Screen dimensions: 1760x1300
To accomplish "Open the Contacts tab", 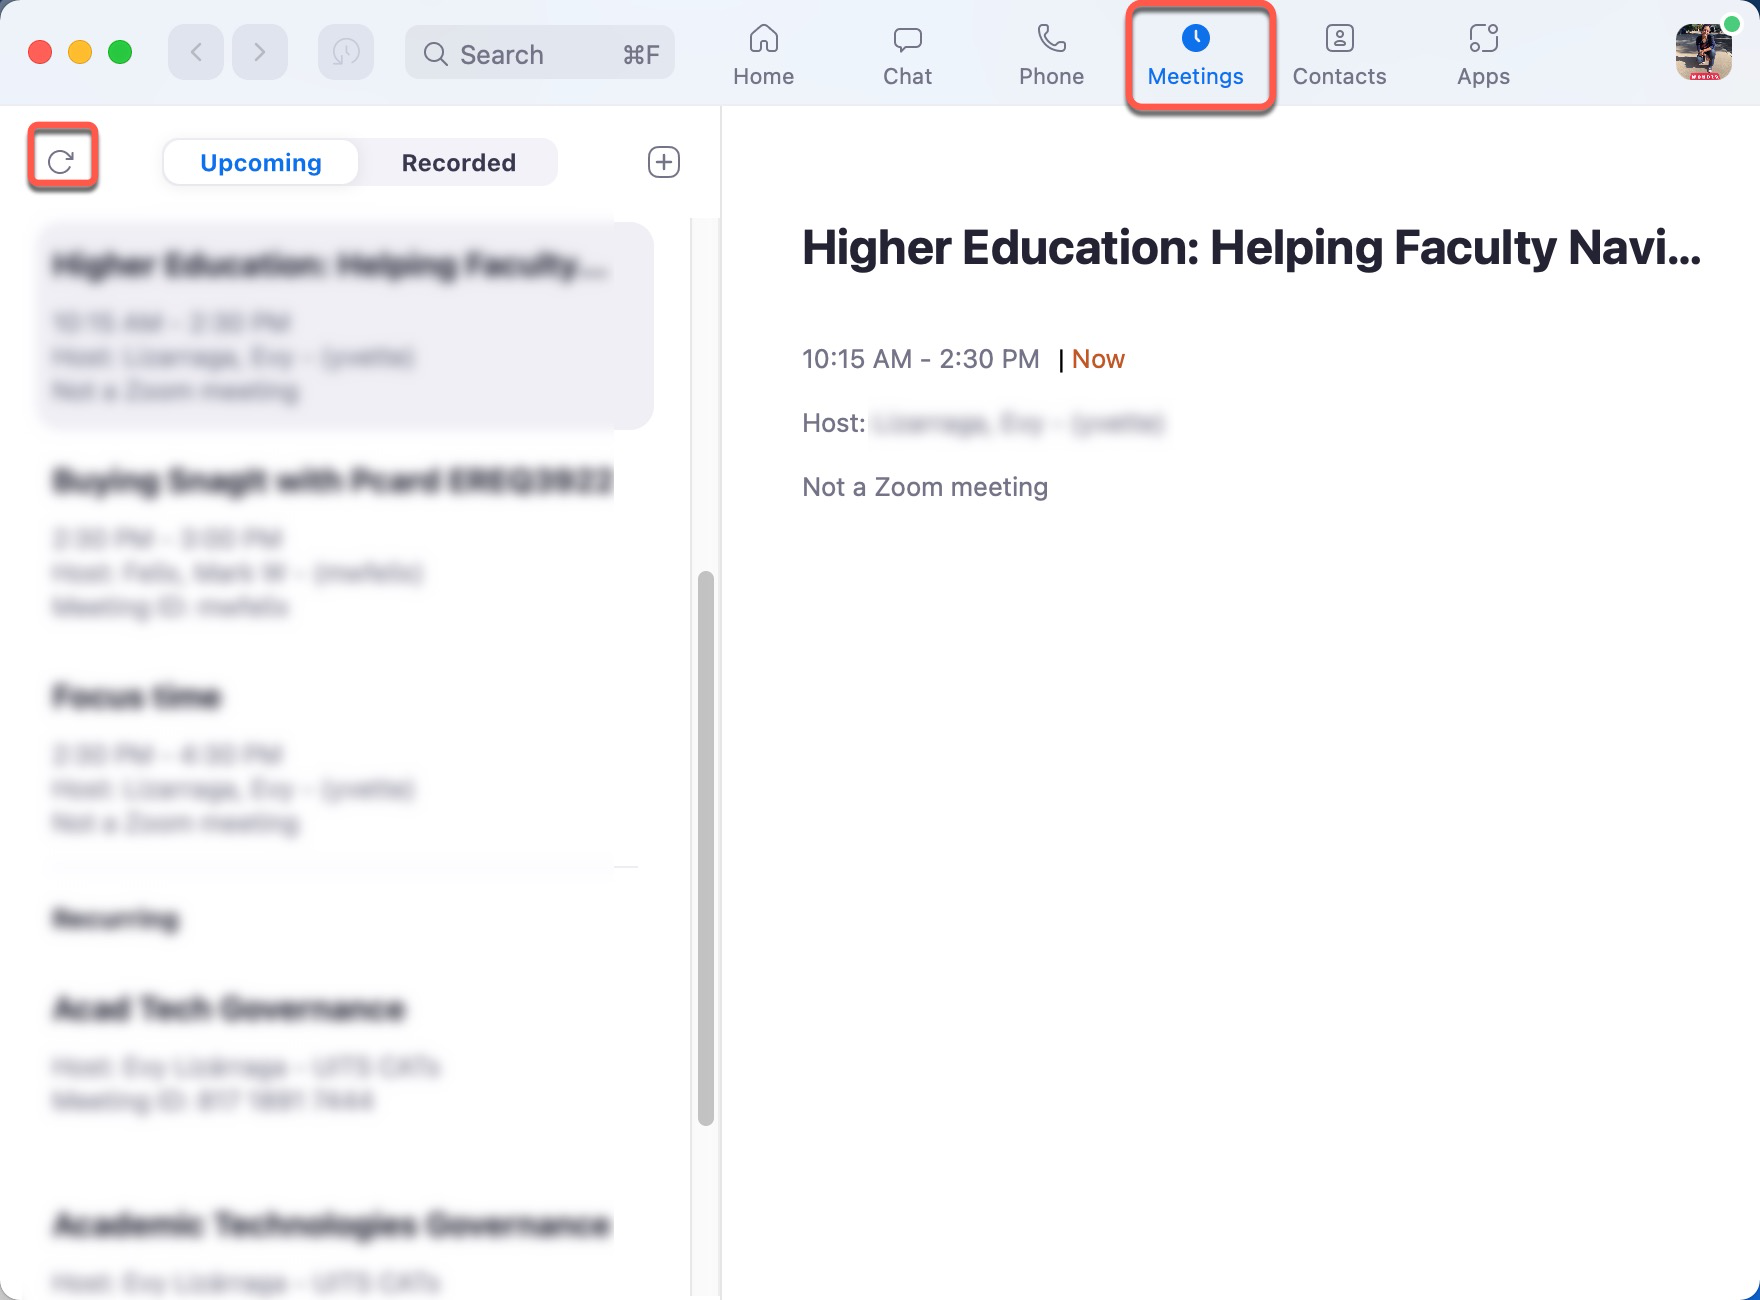I will (1339, 56).
